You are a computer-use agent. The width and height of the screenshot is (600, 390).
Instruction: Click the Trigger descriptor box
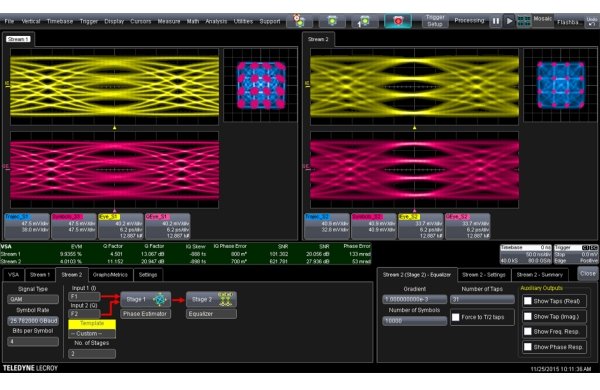coord(576,254)
